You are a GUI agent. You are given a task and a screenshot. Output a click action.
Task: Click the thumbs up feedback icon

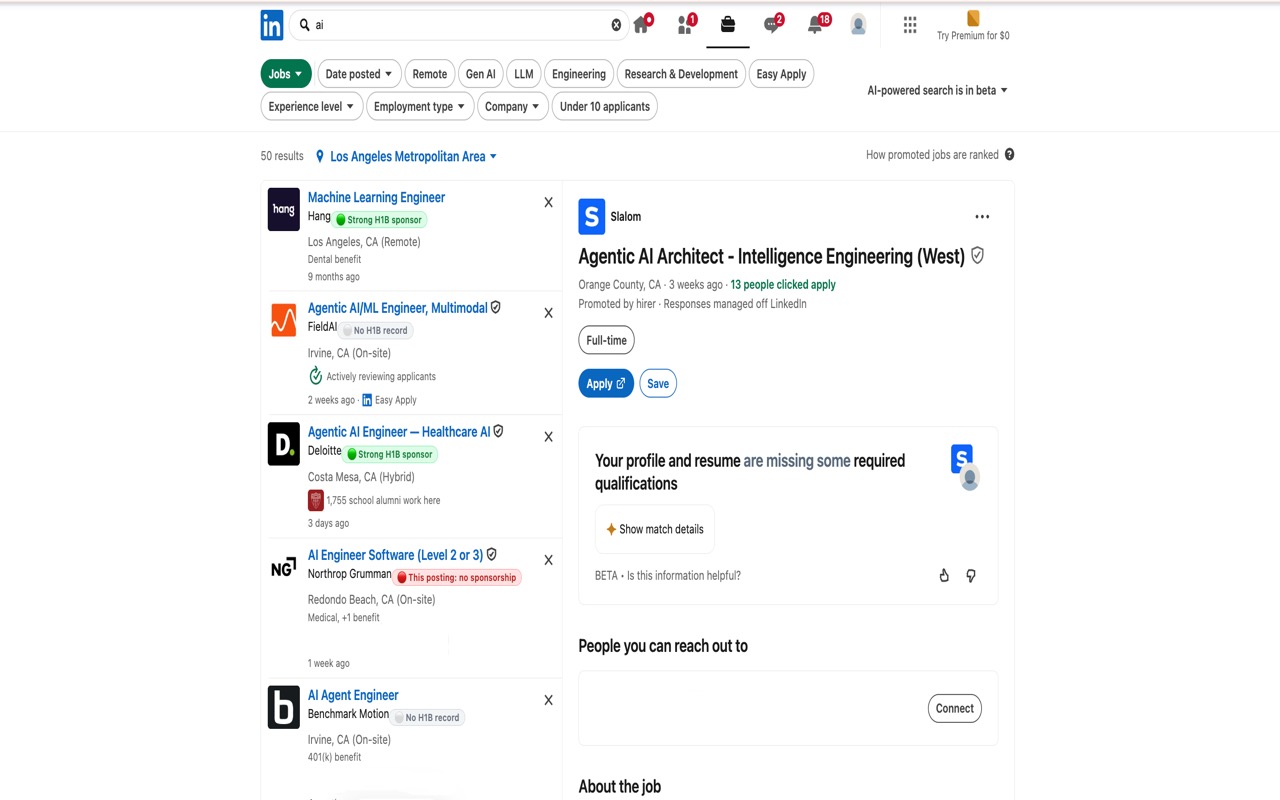tap(944, 575)
